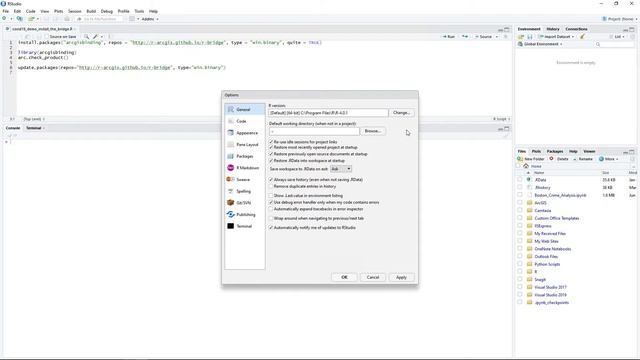This screenshot has width=640, height=360.
Task: Toggle Restore .RData into workspace at startup
Action: pos(271,160)
